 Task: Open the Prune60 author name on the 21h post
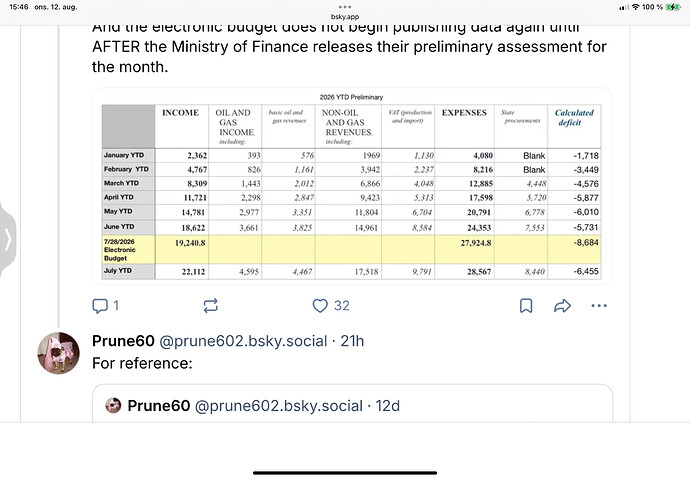[123, 341]
